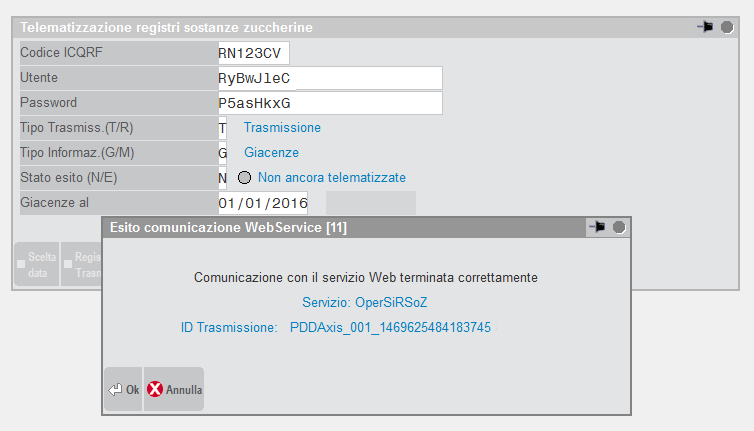Click the Giacenze description text
This screenshot has width=754, height=431.
click(271, 153)
